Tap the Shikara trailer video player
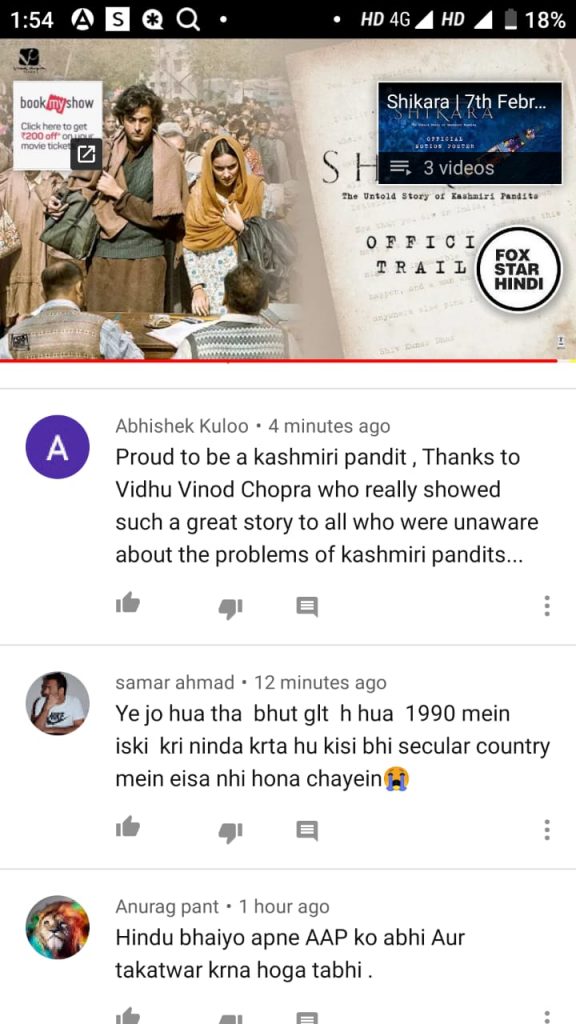The width and height of the screenshot is (576, 1024). (288, 199)
